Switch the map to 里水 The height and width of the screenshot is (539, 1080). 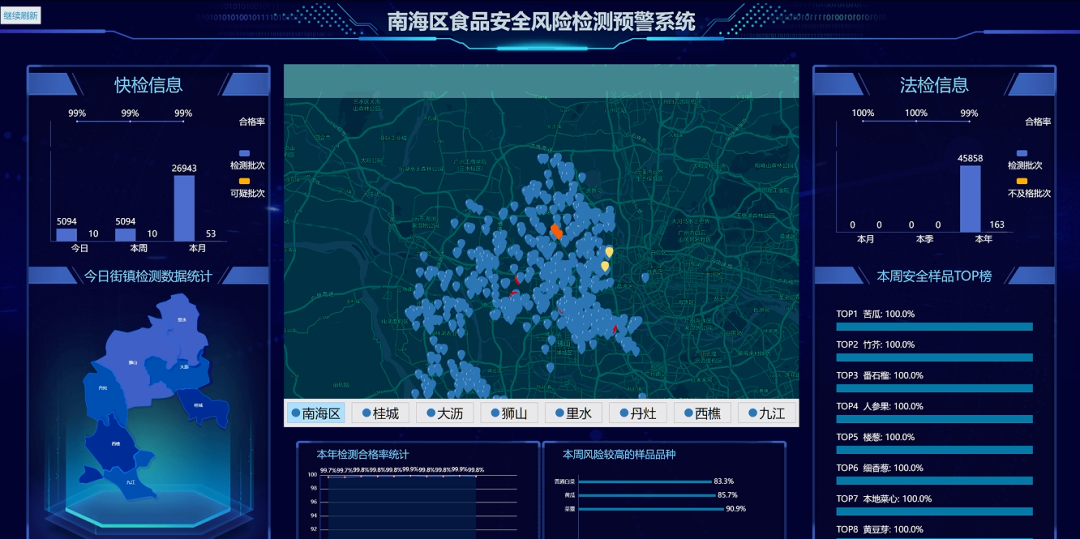[x=573, y=413]
